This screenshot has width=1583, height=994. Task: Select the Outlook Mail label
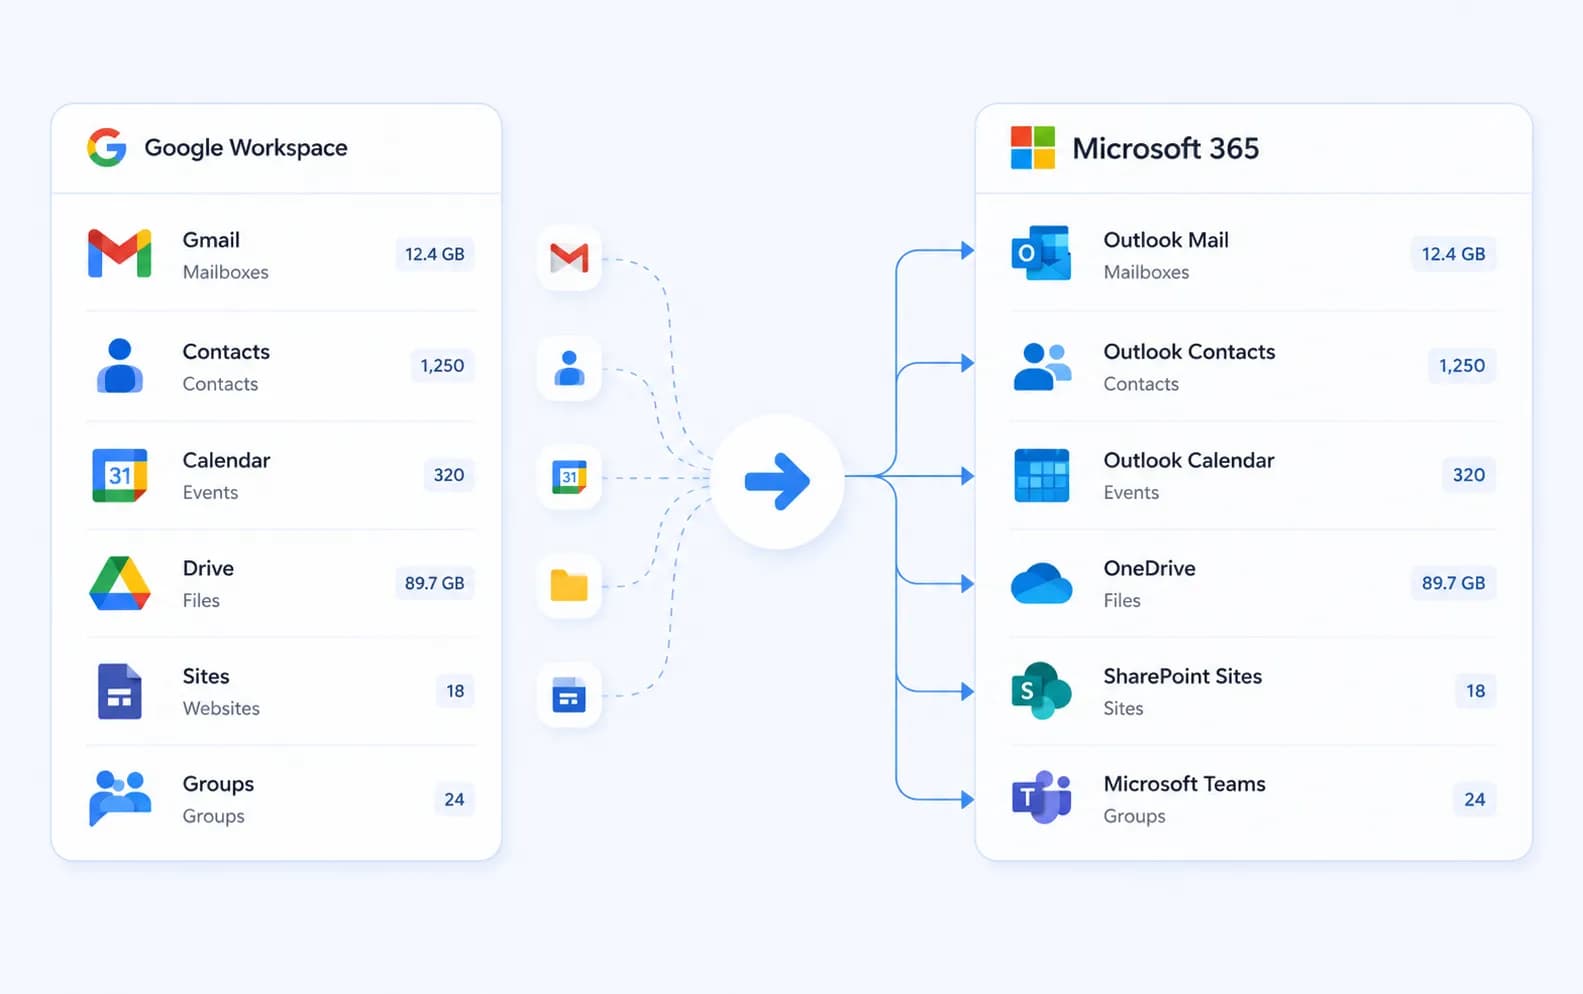click(x=1166, y=240)
